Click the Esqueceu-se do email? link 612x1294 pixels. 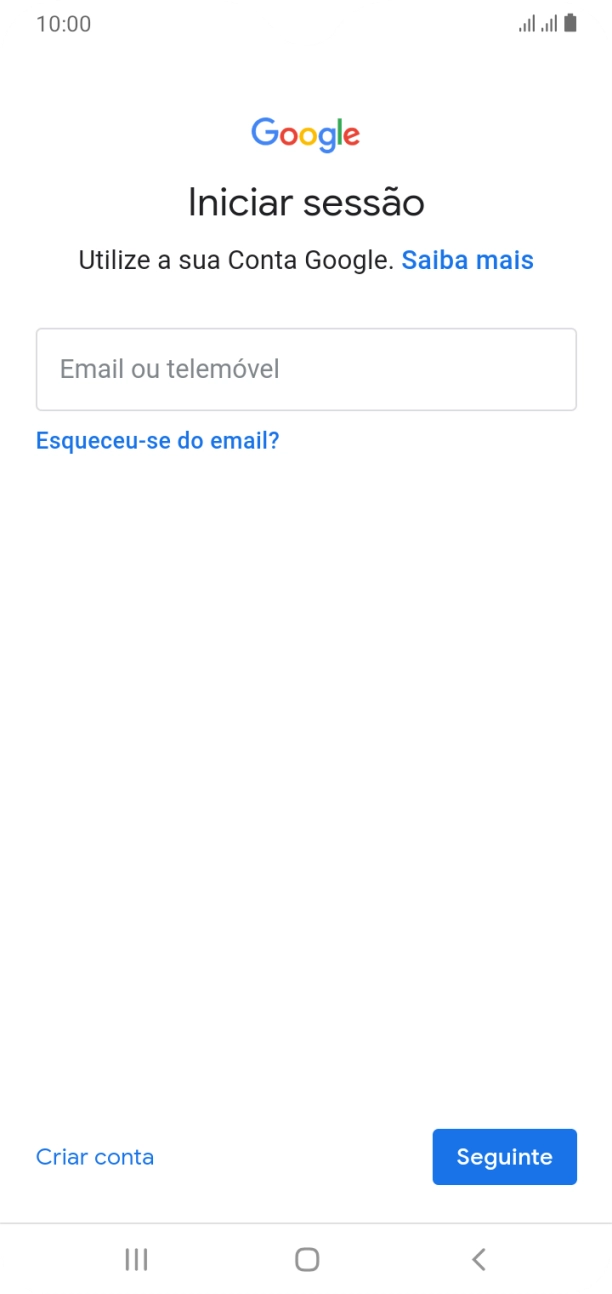(157, 440)
